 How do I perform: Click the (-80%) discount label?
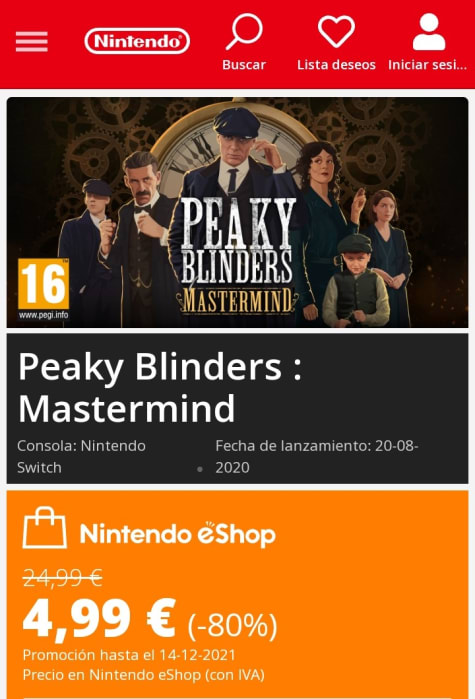coord(232,625)
